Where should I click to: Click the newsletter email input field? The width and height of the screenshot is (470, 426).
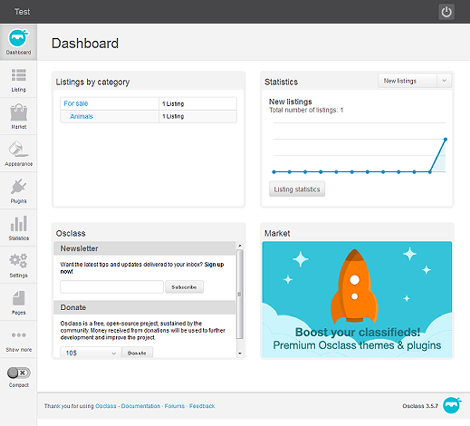tap(112, 287)
